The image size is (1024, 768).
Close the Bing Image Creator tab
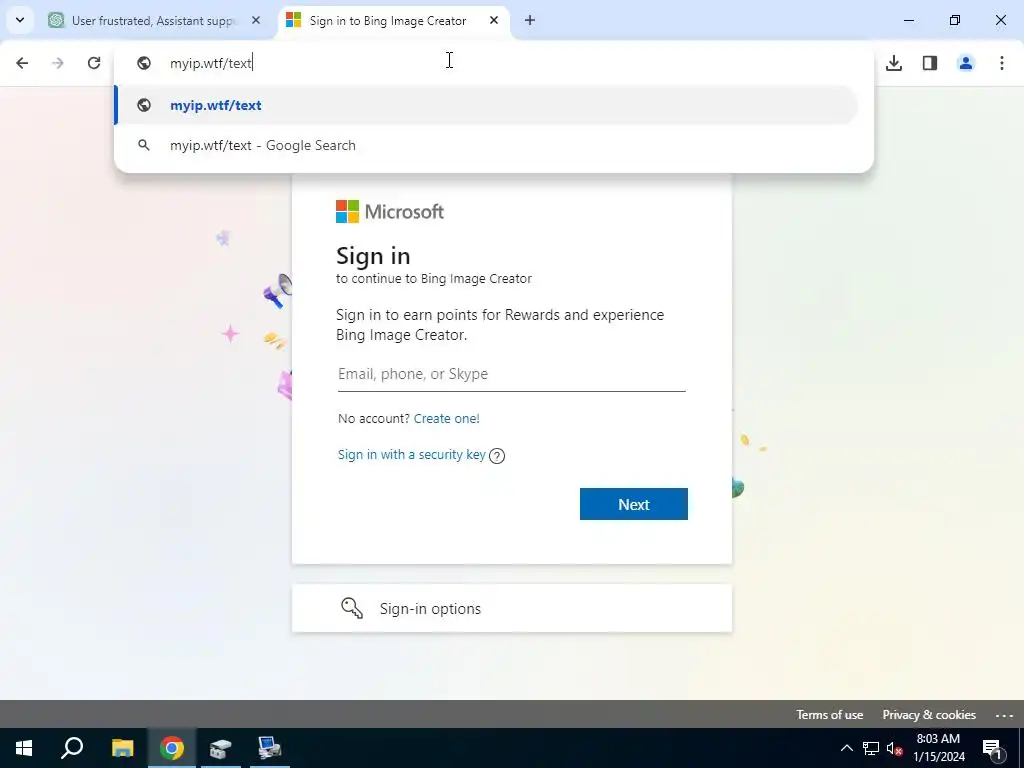click(494, 20)
